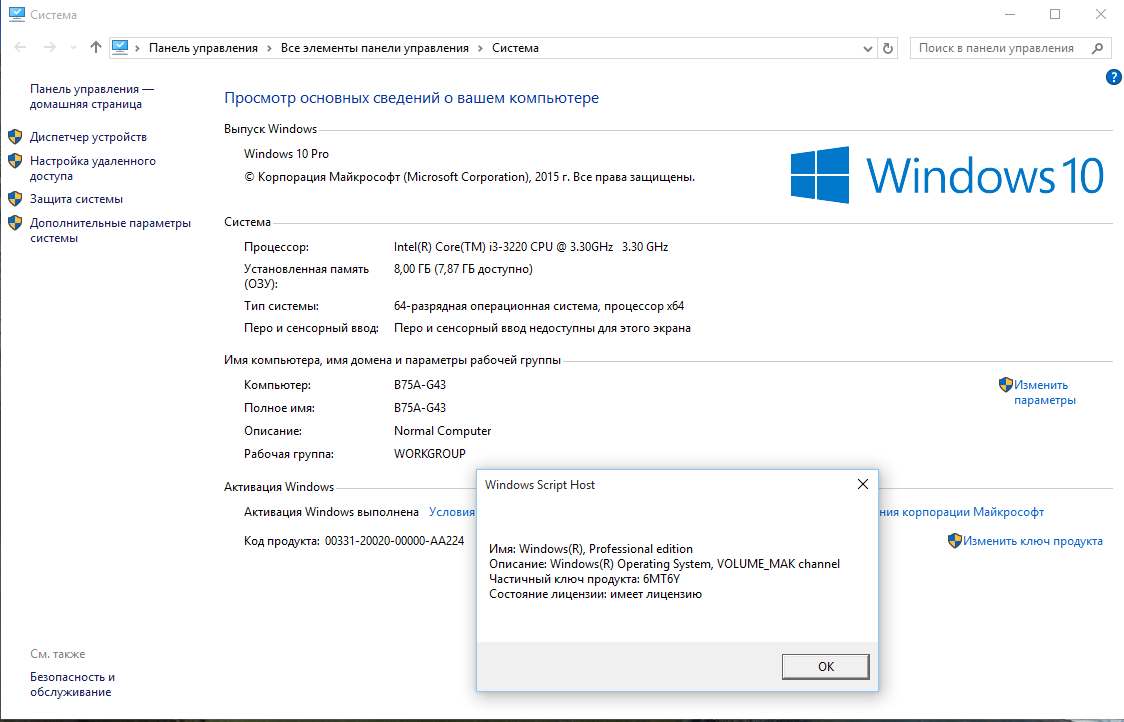Image resolution: width=1124 pixels, height=722 pixels.
Task: Open recent locations dropdown arrow
Action: point(73,48)
